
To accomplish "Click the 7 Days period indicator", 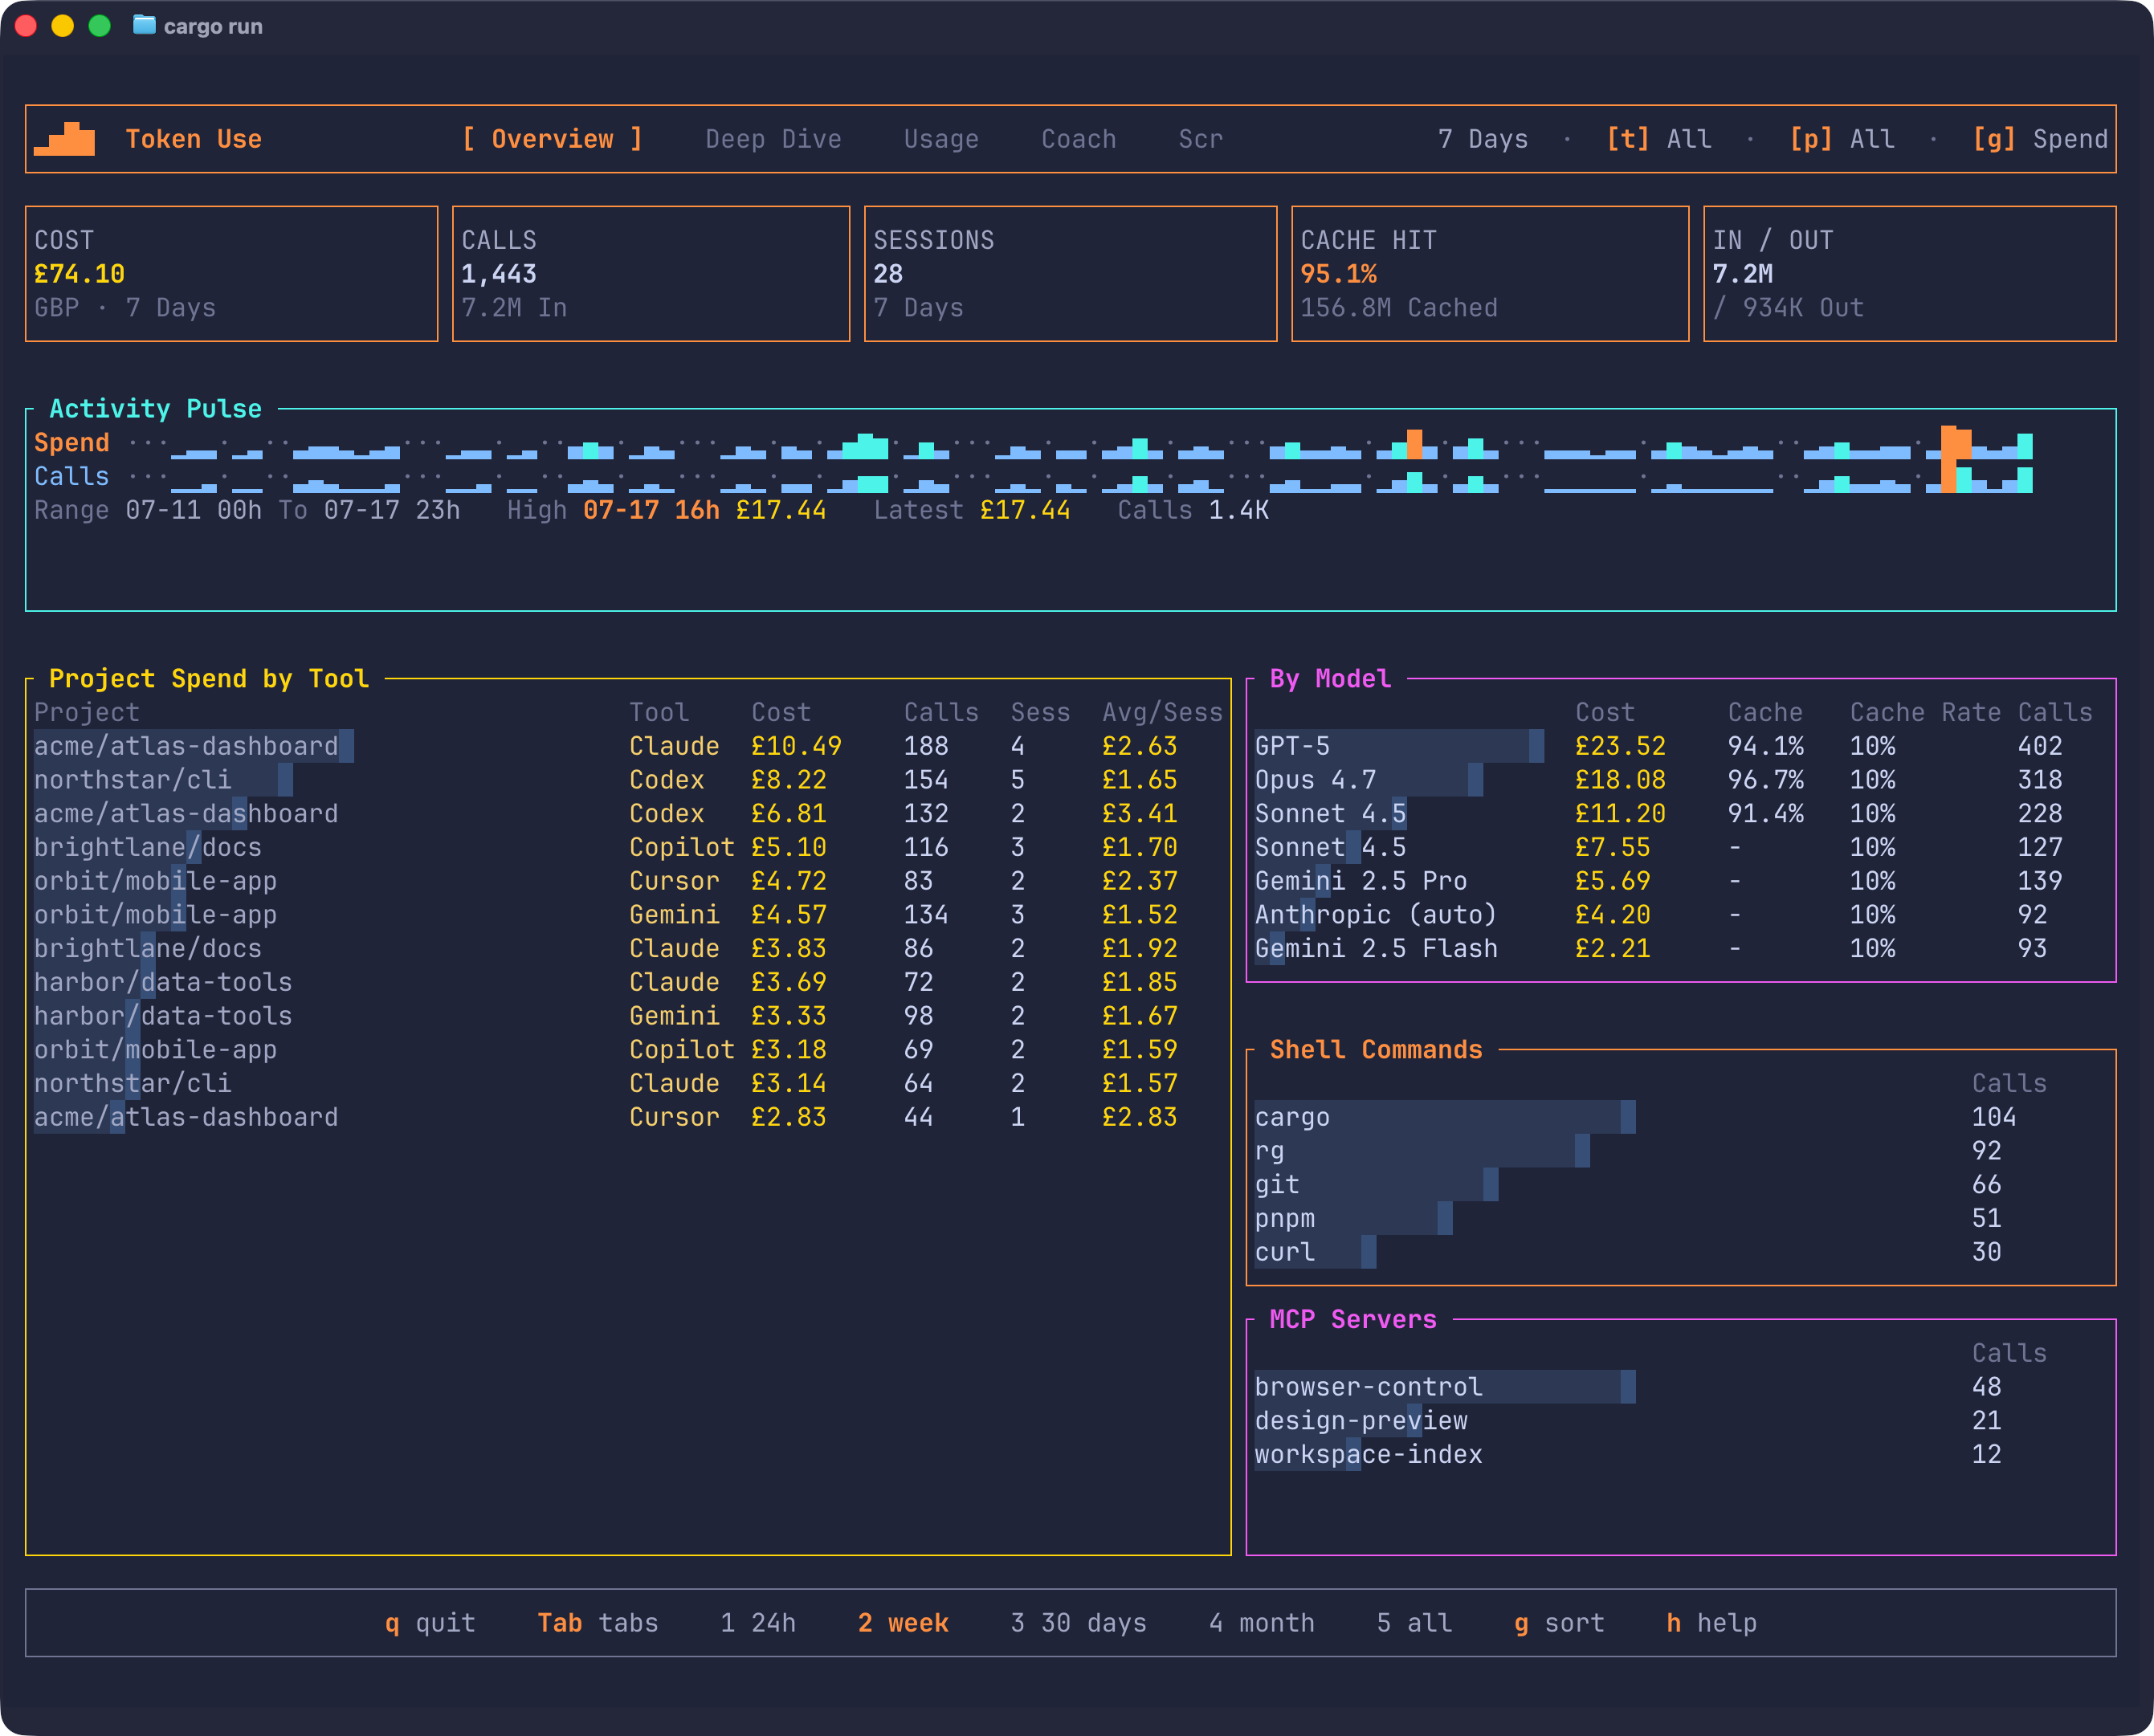I will click(1483, 139).
